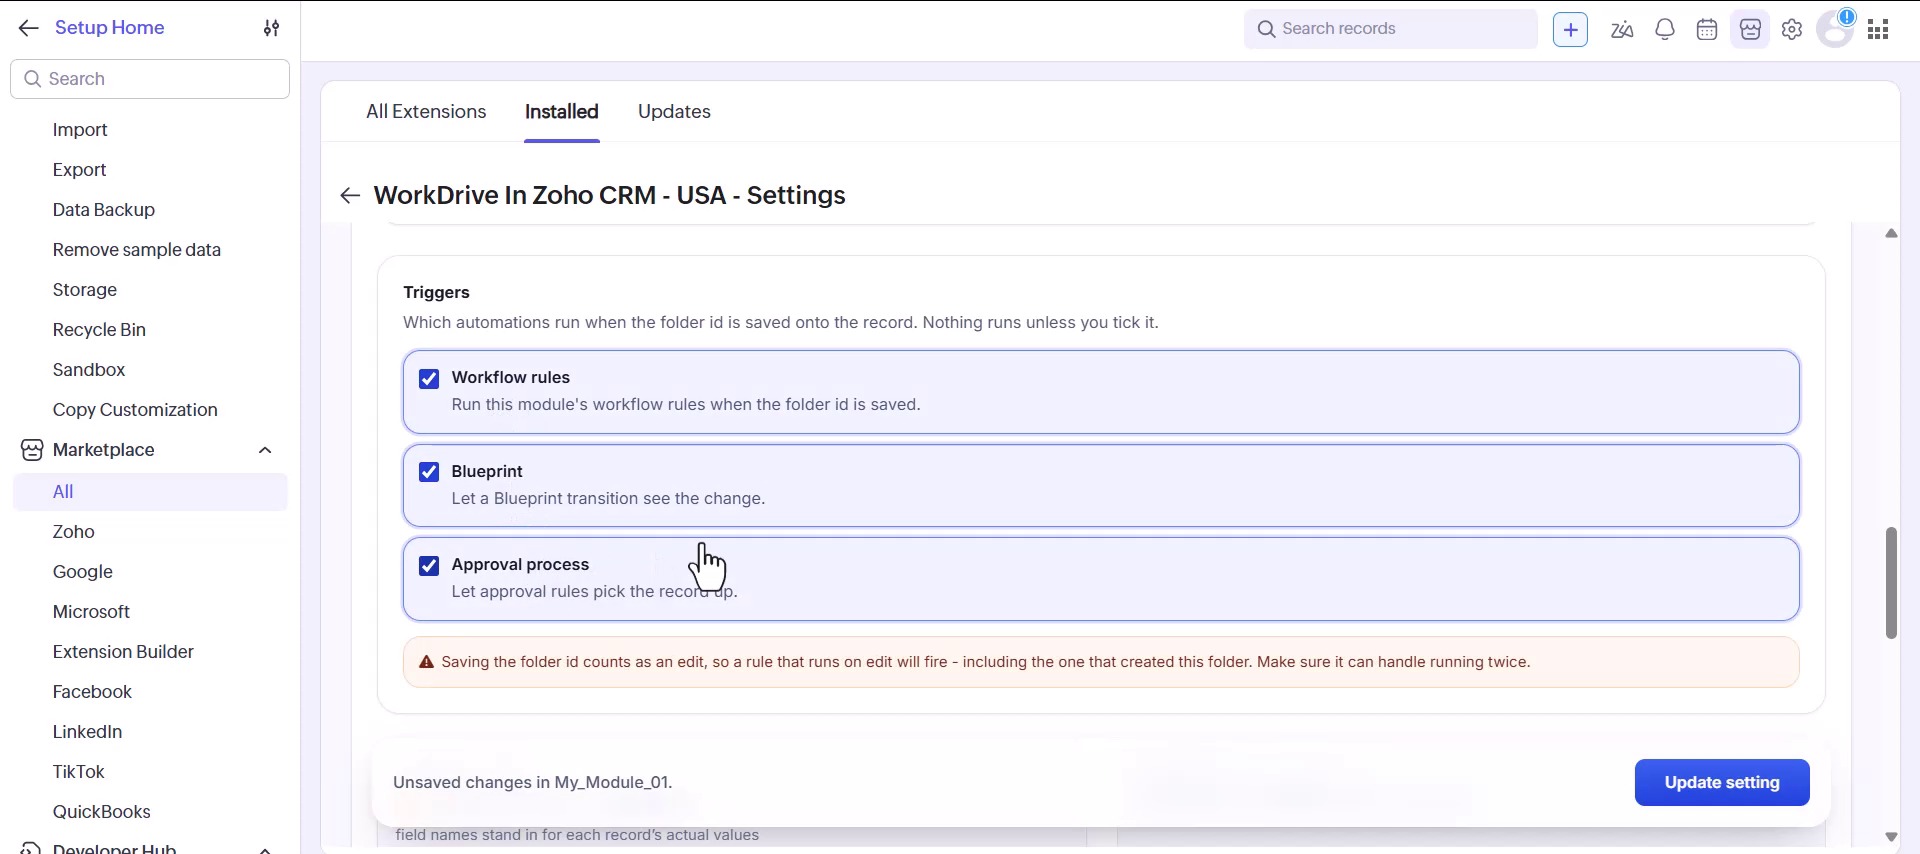Open the apps grid launcher
This screenshot has height=854, width=1920.
(1878, 29)
